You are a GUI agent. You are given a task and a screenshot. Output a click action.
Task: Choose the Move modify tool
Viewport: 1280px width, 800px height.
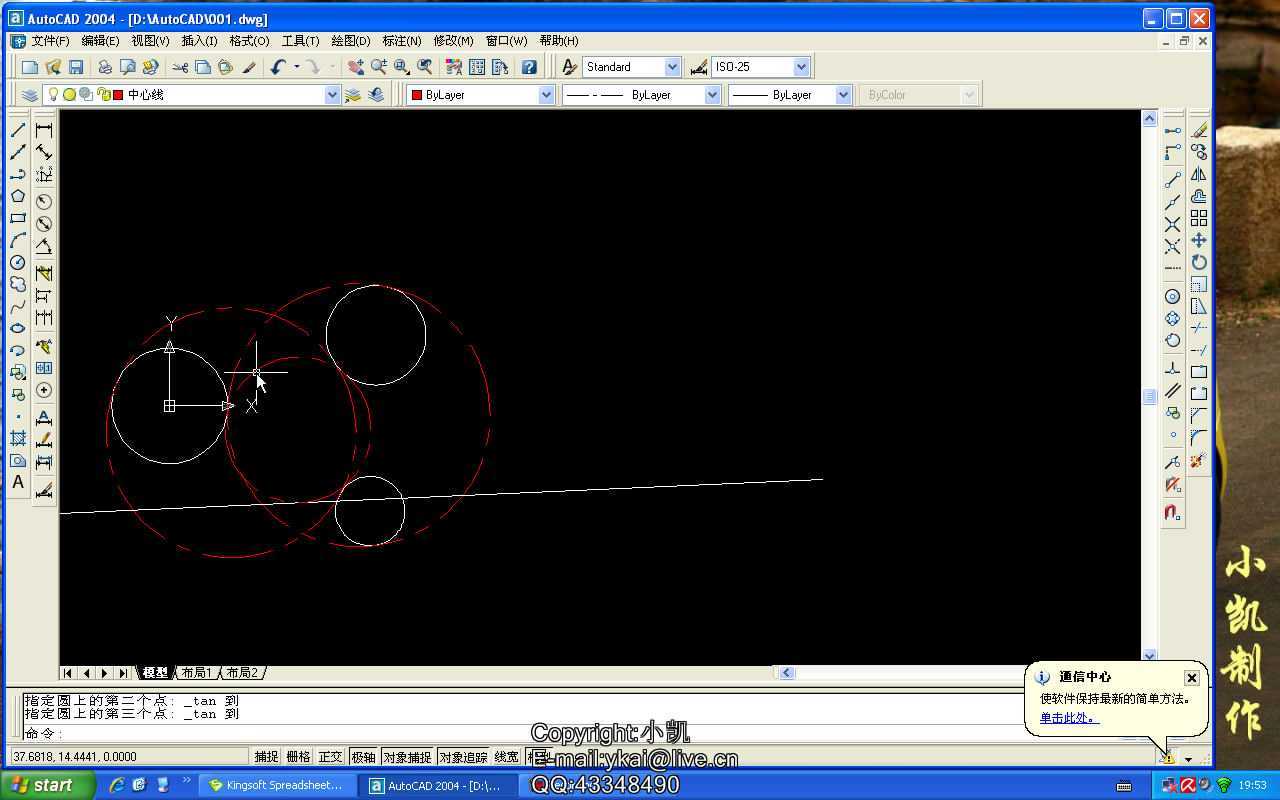coord(1199,240)
